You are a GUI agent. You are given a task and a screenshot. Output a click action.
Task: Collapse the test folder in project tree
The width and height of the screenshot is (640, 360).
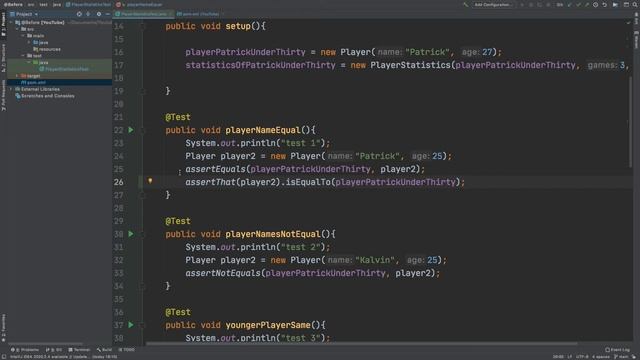click(23, 56)
